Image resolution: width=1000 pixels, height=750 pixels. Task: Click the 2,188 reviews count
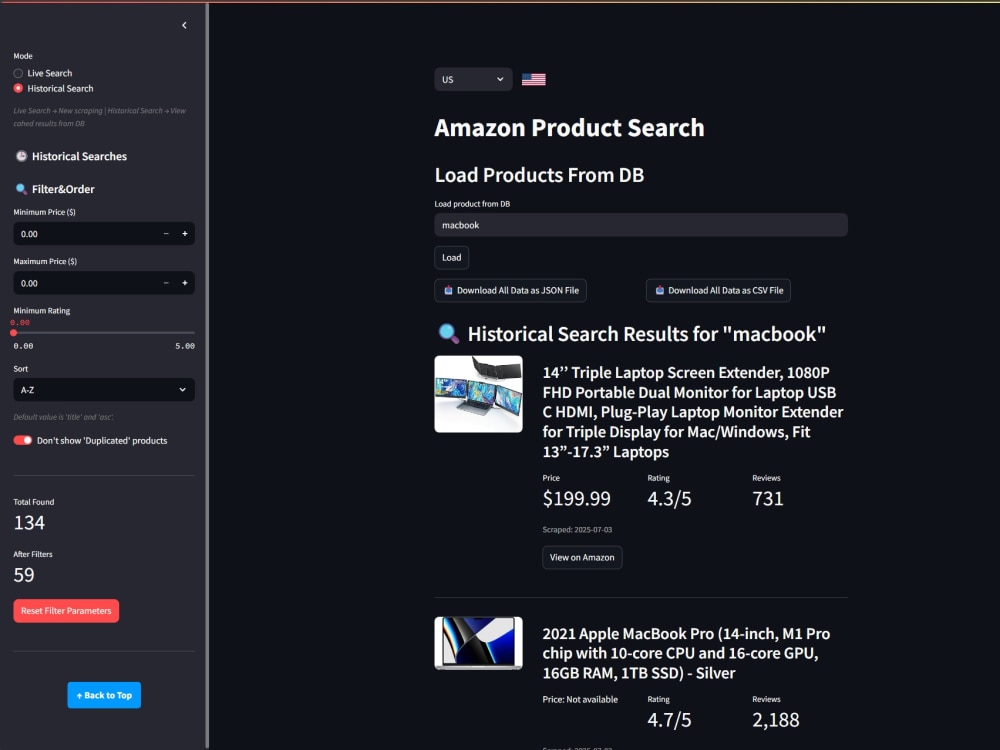[x=776, y=719]
